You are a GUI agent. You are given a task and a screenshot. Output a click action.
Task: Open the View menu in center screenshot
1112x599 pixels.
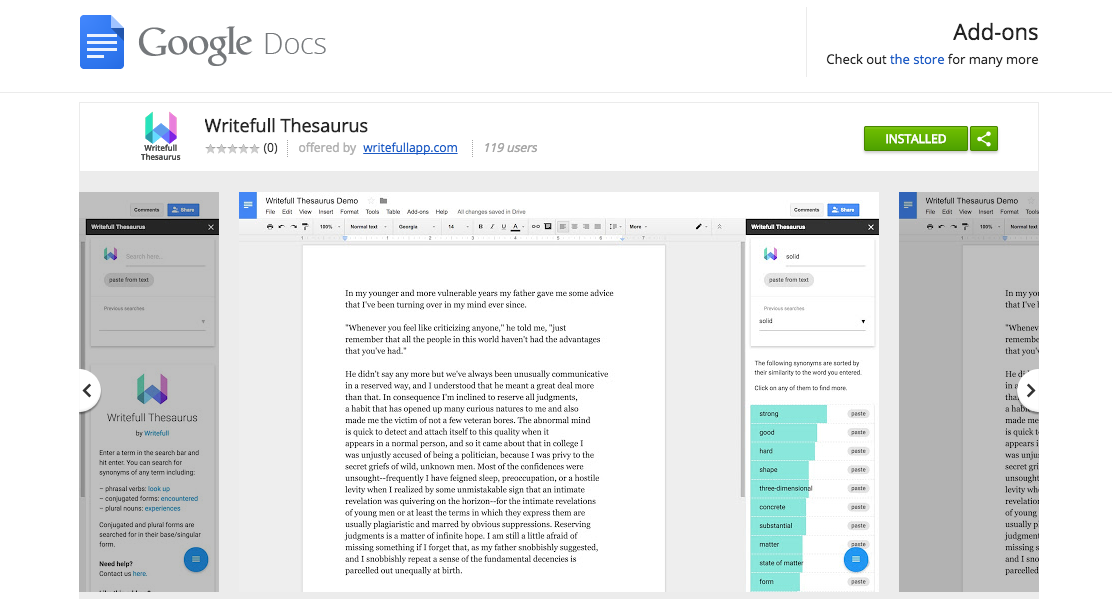(x=305, y=212)
